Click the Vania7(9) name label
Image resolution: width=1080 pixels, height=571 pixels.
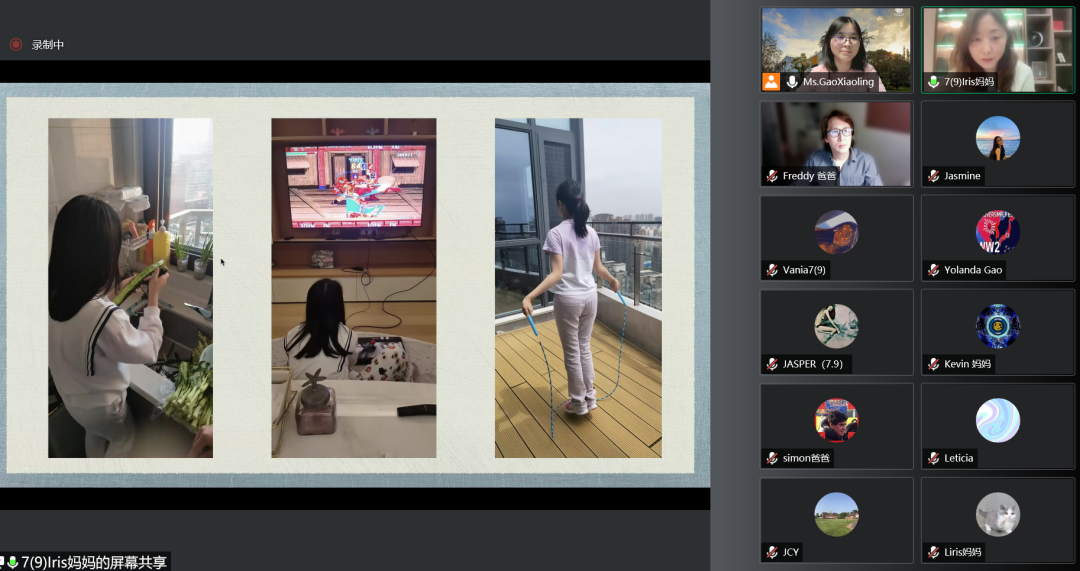[804, 270]
